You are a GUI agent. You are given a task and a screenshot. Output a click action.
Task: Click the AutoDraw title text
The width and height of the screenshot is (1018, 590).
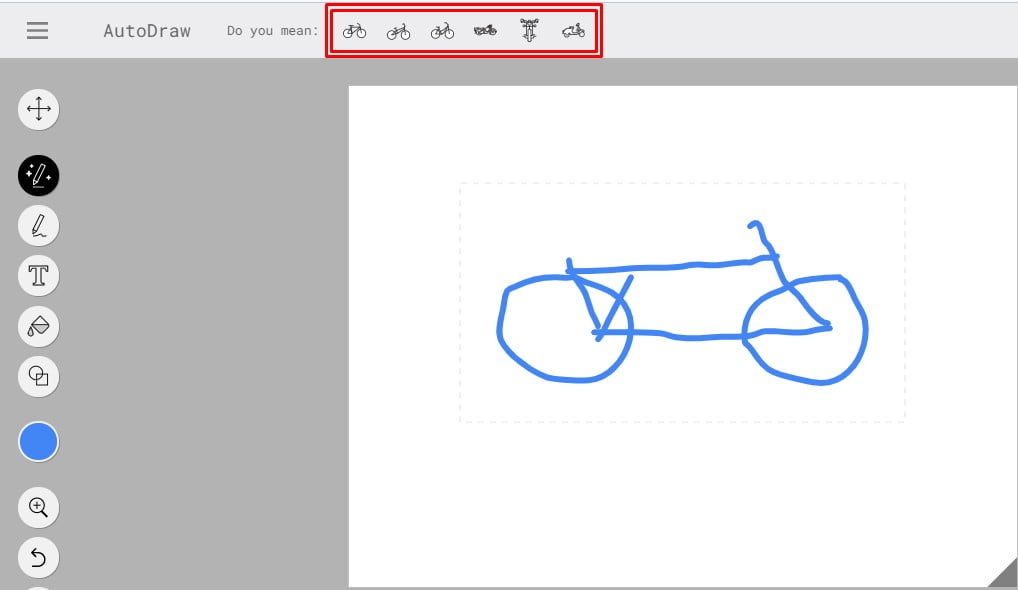click(x=147, y=31)
